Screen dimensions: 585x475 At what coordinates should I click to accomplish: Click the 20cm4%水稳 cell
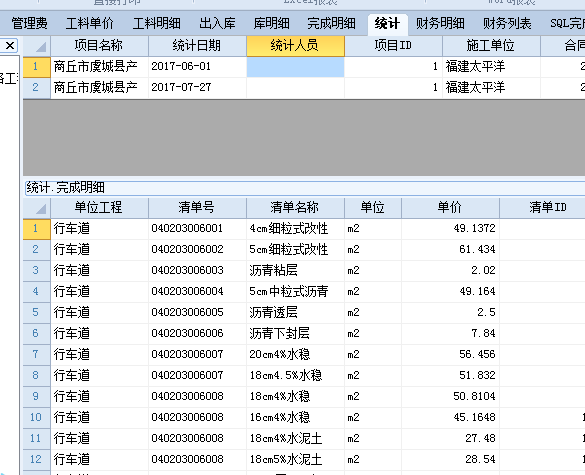(295, 354)
